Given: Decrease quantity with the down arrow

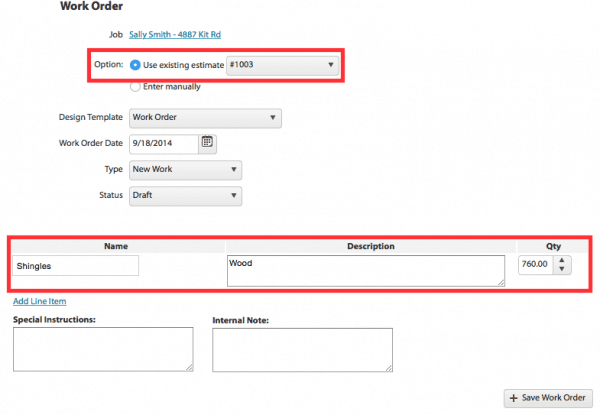Looking at the screenshot, I should [x=562, y=269].
